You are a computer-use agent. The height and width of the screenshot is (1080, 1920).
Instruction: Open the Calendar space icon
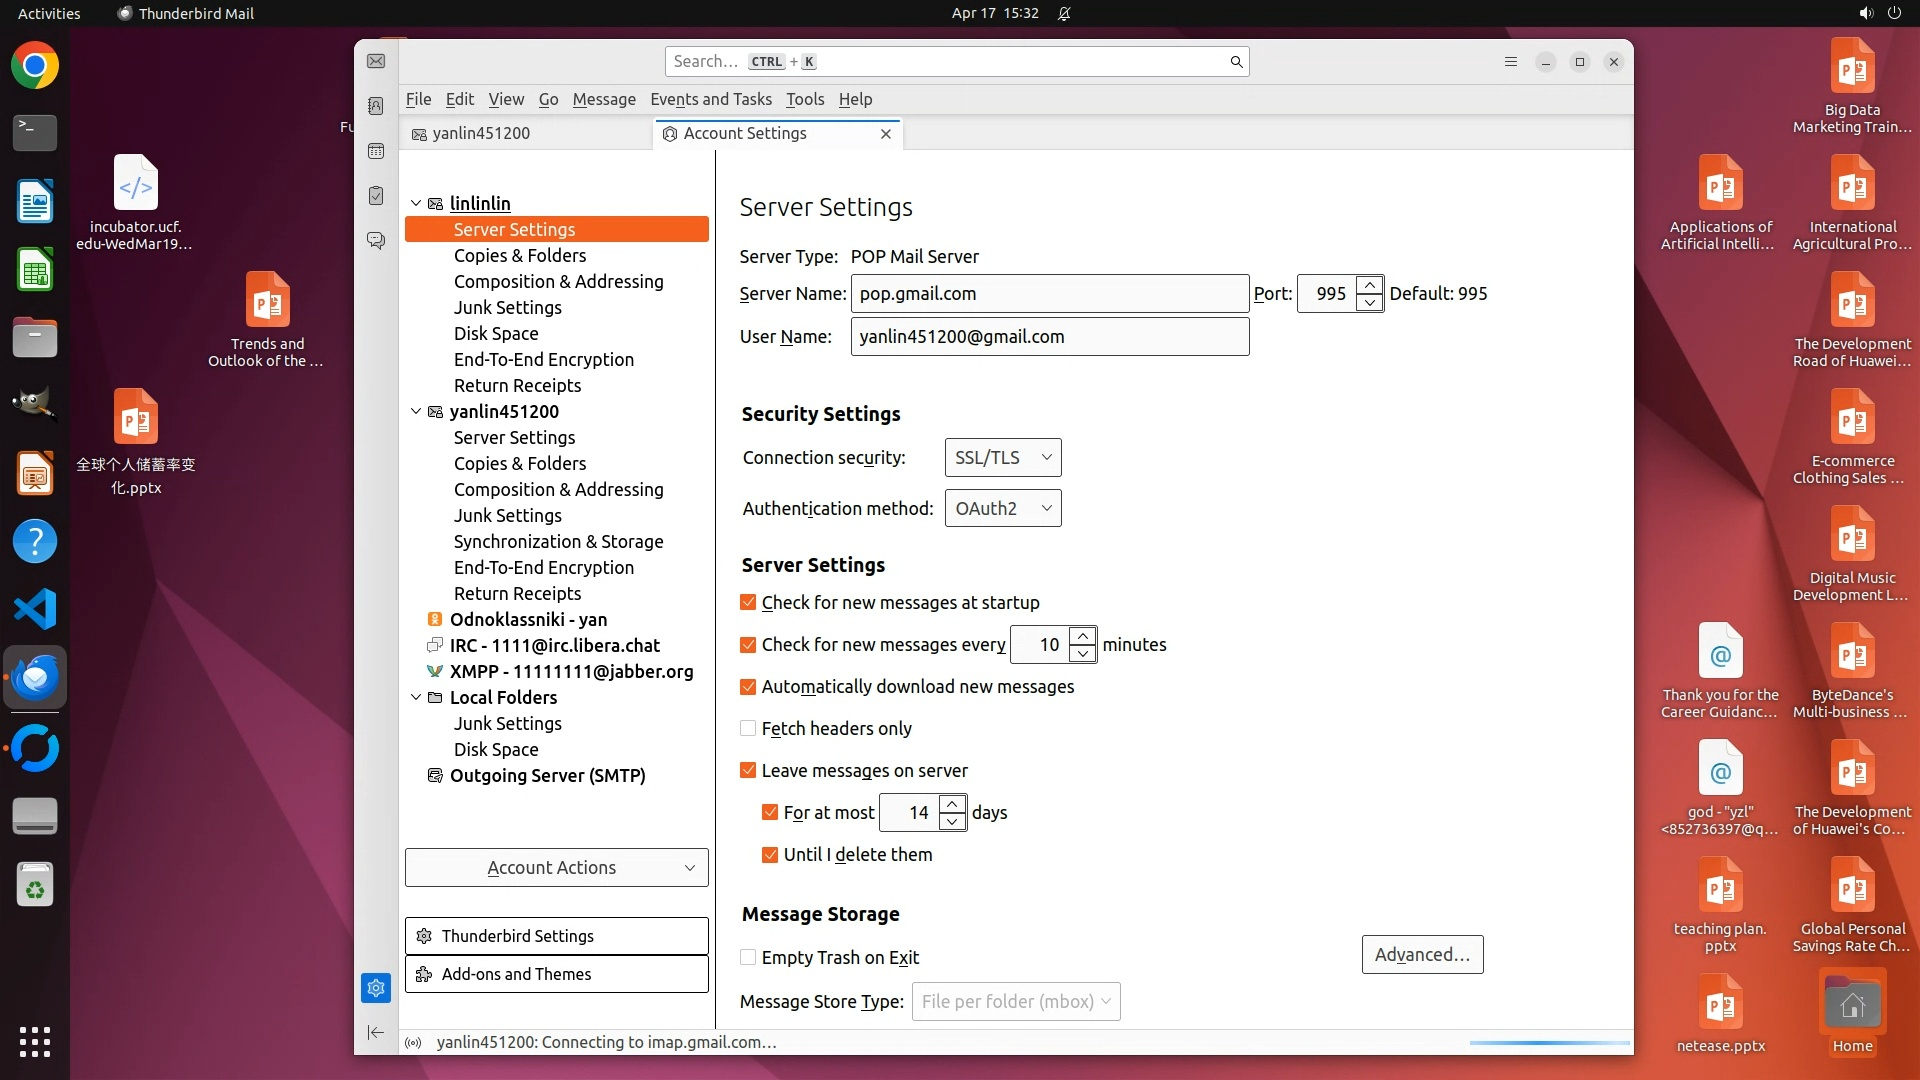point(376,151)
